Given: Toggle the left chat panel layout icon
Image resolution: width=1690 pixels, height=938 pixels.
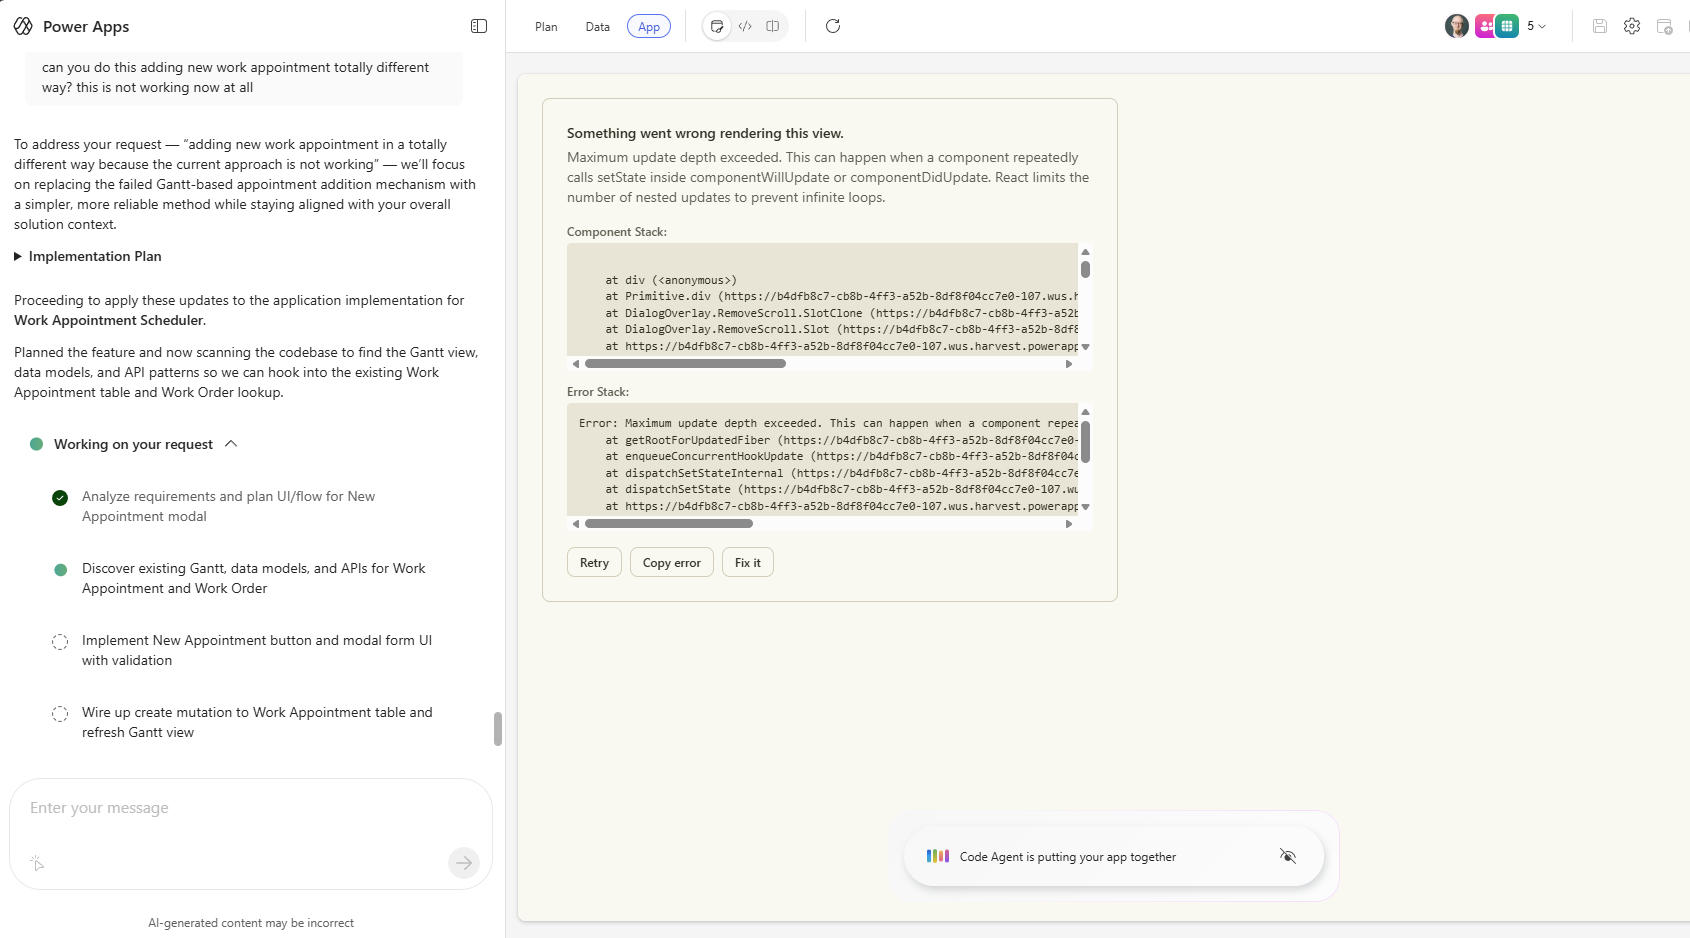Looking at the screenshot, I should pyautogui.click(x=479, y=26).
